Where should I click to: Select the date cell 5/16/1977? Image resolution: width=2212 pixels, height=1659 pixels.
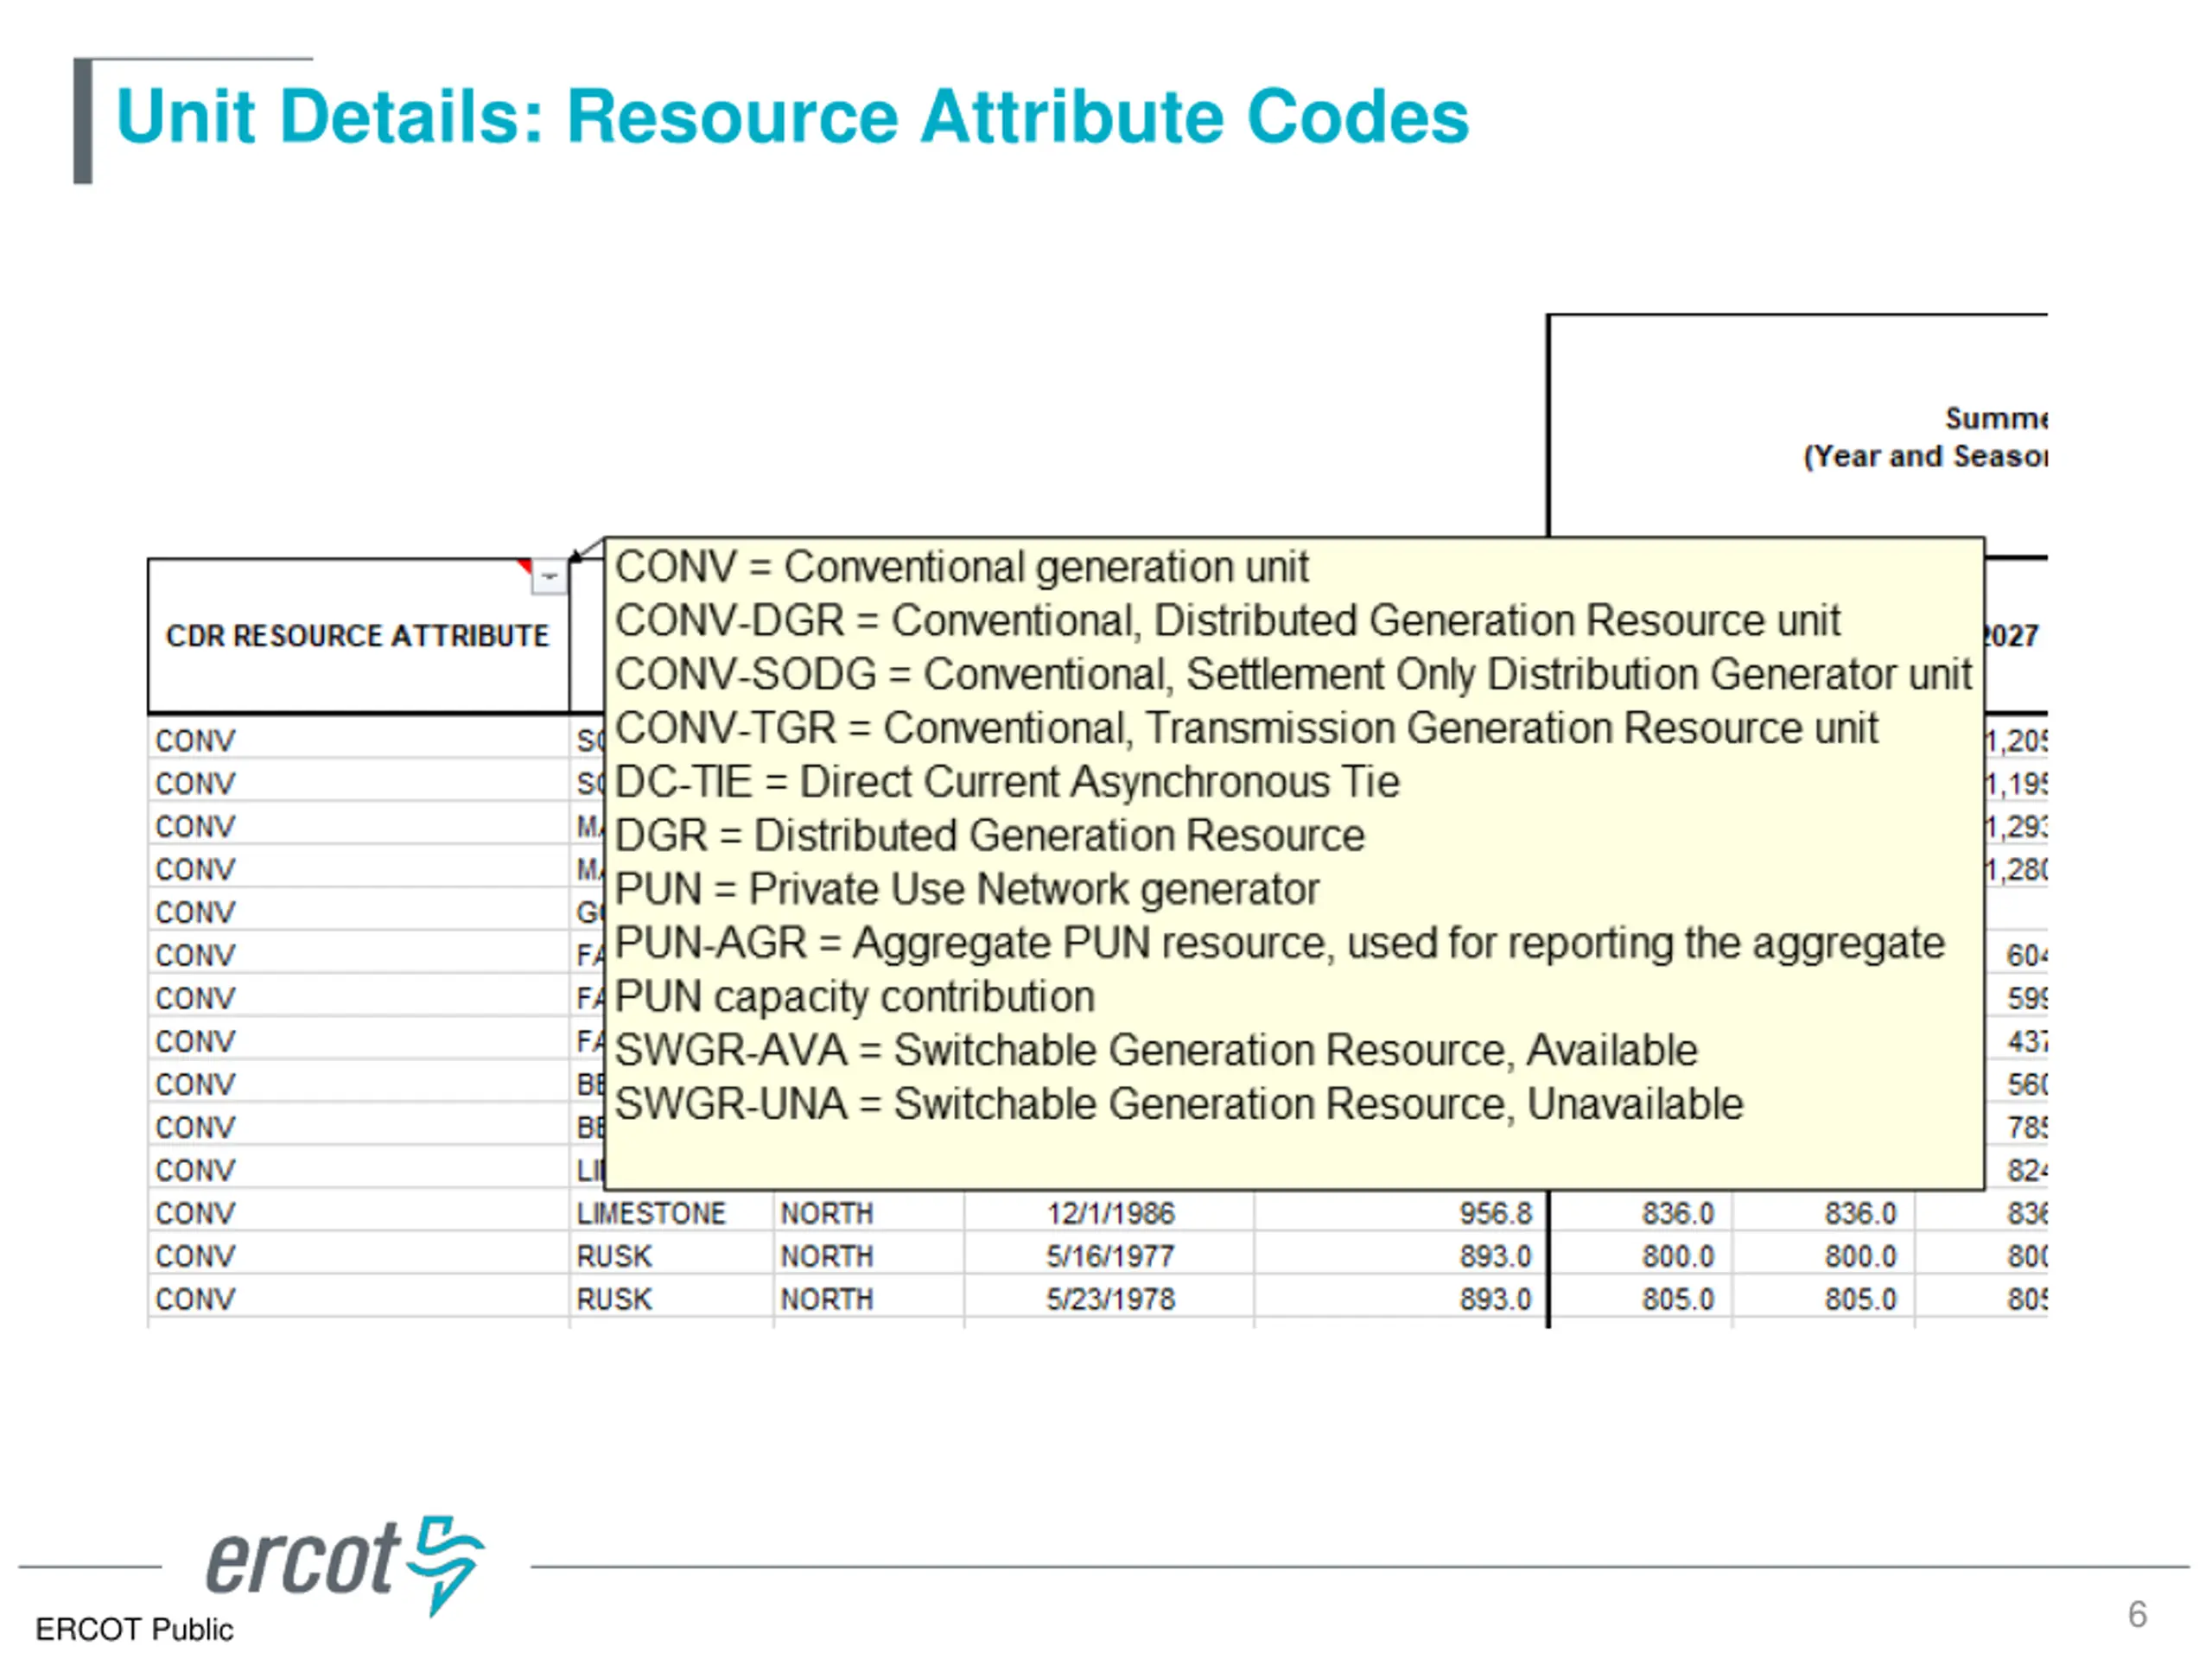pos(1109,1256)
